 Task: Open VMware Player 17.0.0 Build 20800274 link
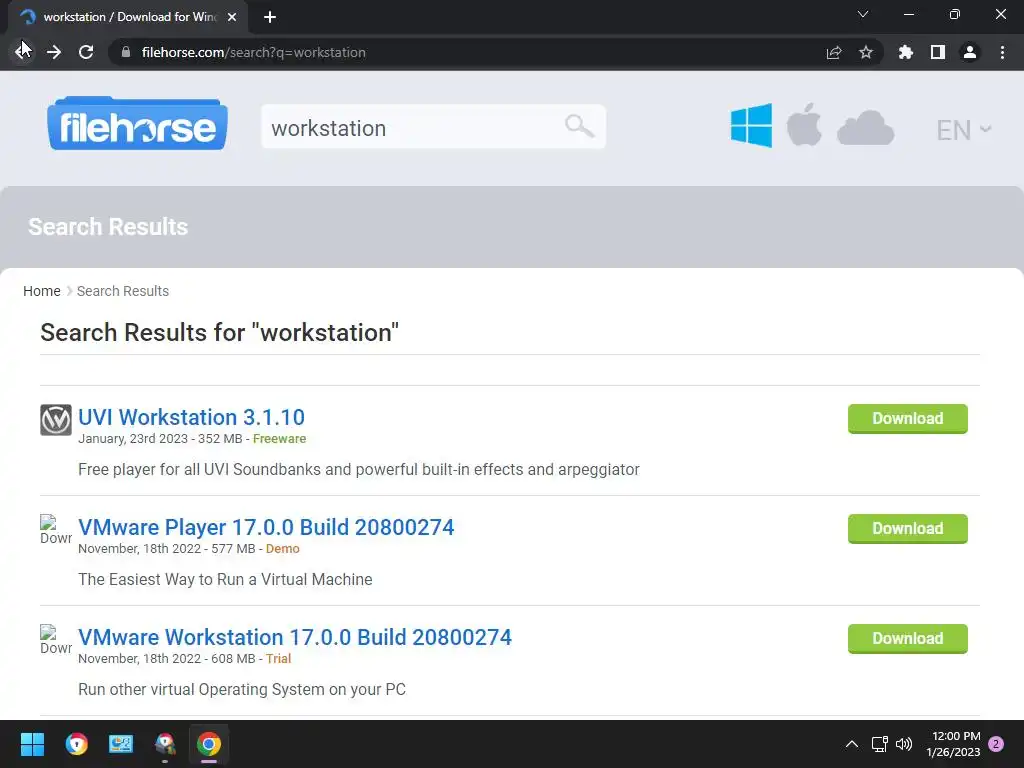[x=266, y=527]
